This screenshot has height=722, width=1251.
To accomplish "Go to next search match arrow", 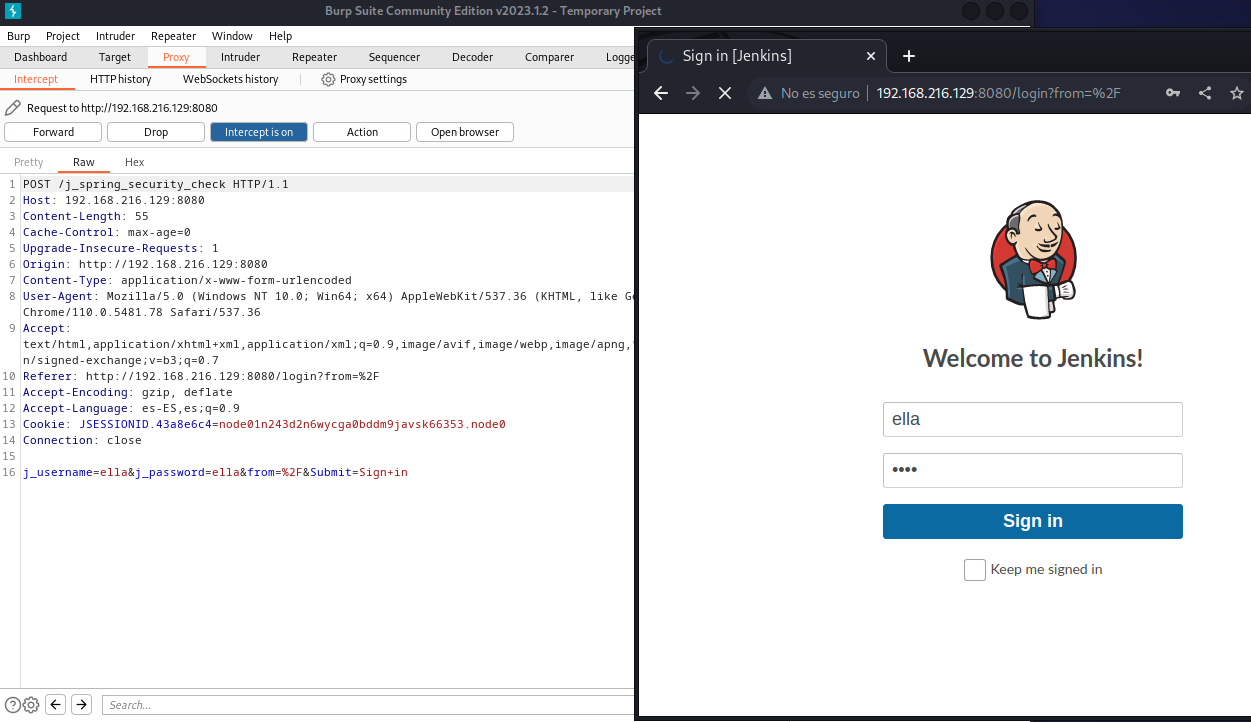I will pos(82,704).
